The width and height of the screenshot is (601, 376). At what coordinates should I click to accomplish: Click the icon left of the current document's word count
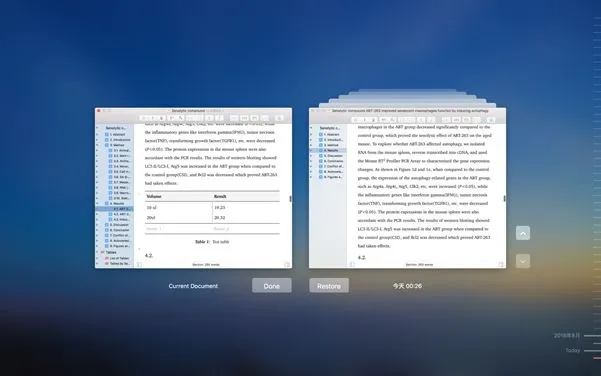coord(139,264)
